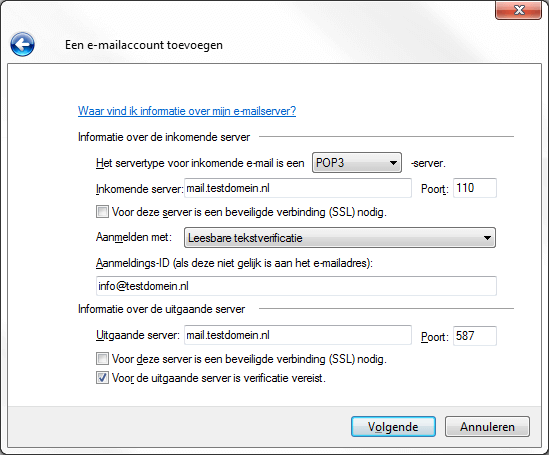Expand the Leesbare tekstverificatie dropdown
Screen dimensions: 549x455
(340, 238)
